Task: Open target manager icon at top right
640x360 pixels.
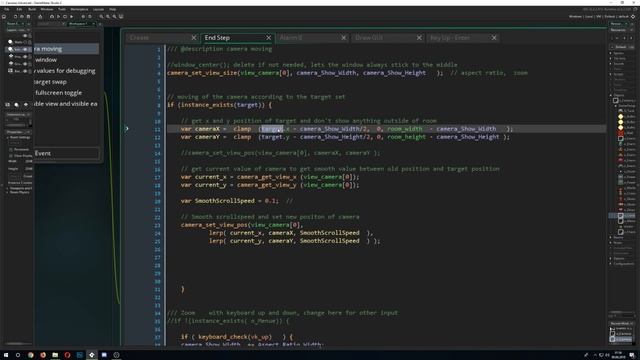Action: (633, 17)
